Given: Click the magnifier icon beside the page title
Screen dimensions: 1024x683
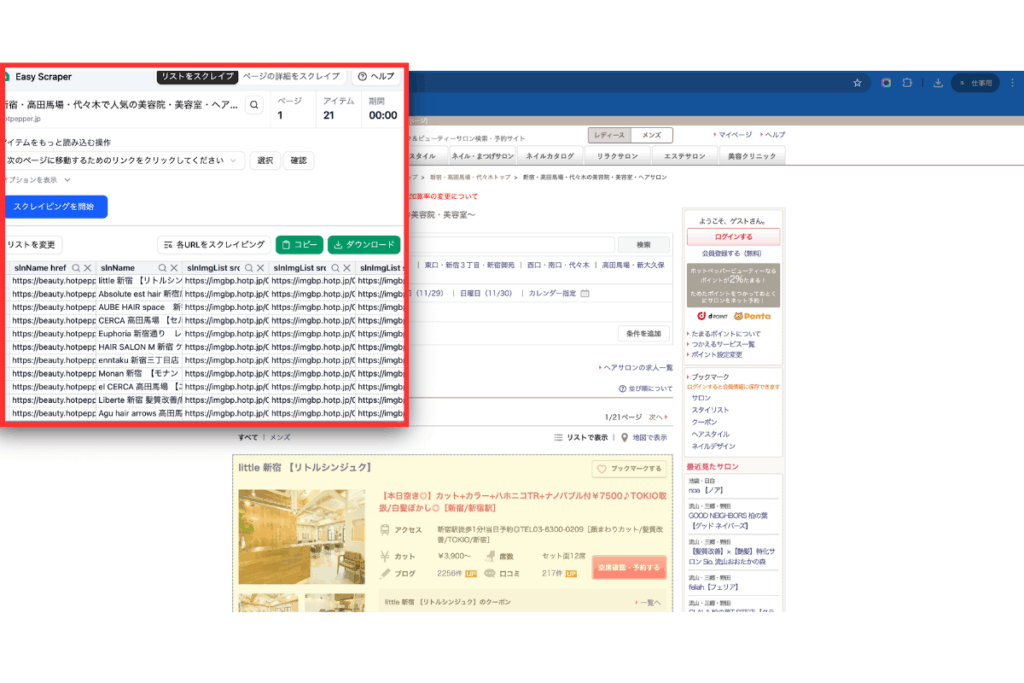Looking at the screenshot, I should tap(254, 105).
